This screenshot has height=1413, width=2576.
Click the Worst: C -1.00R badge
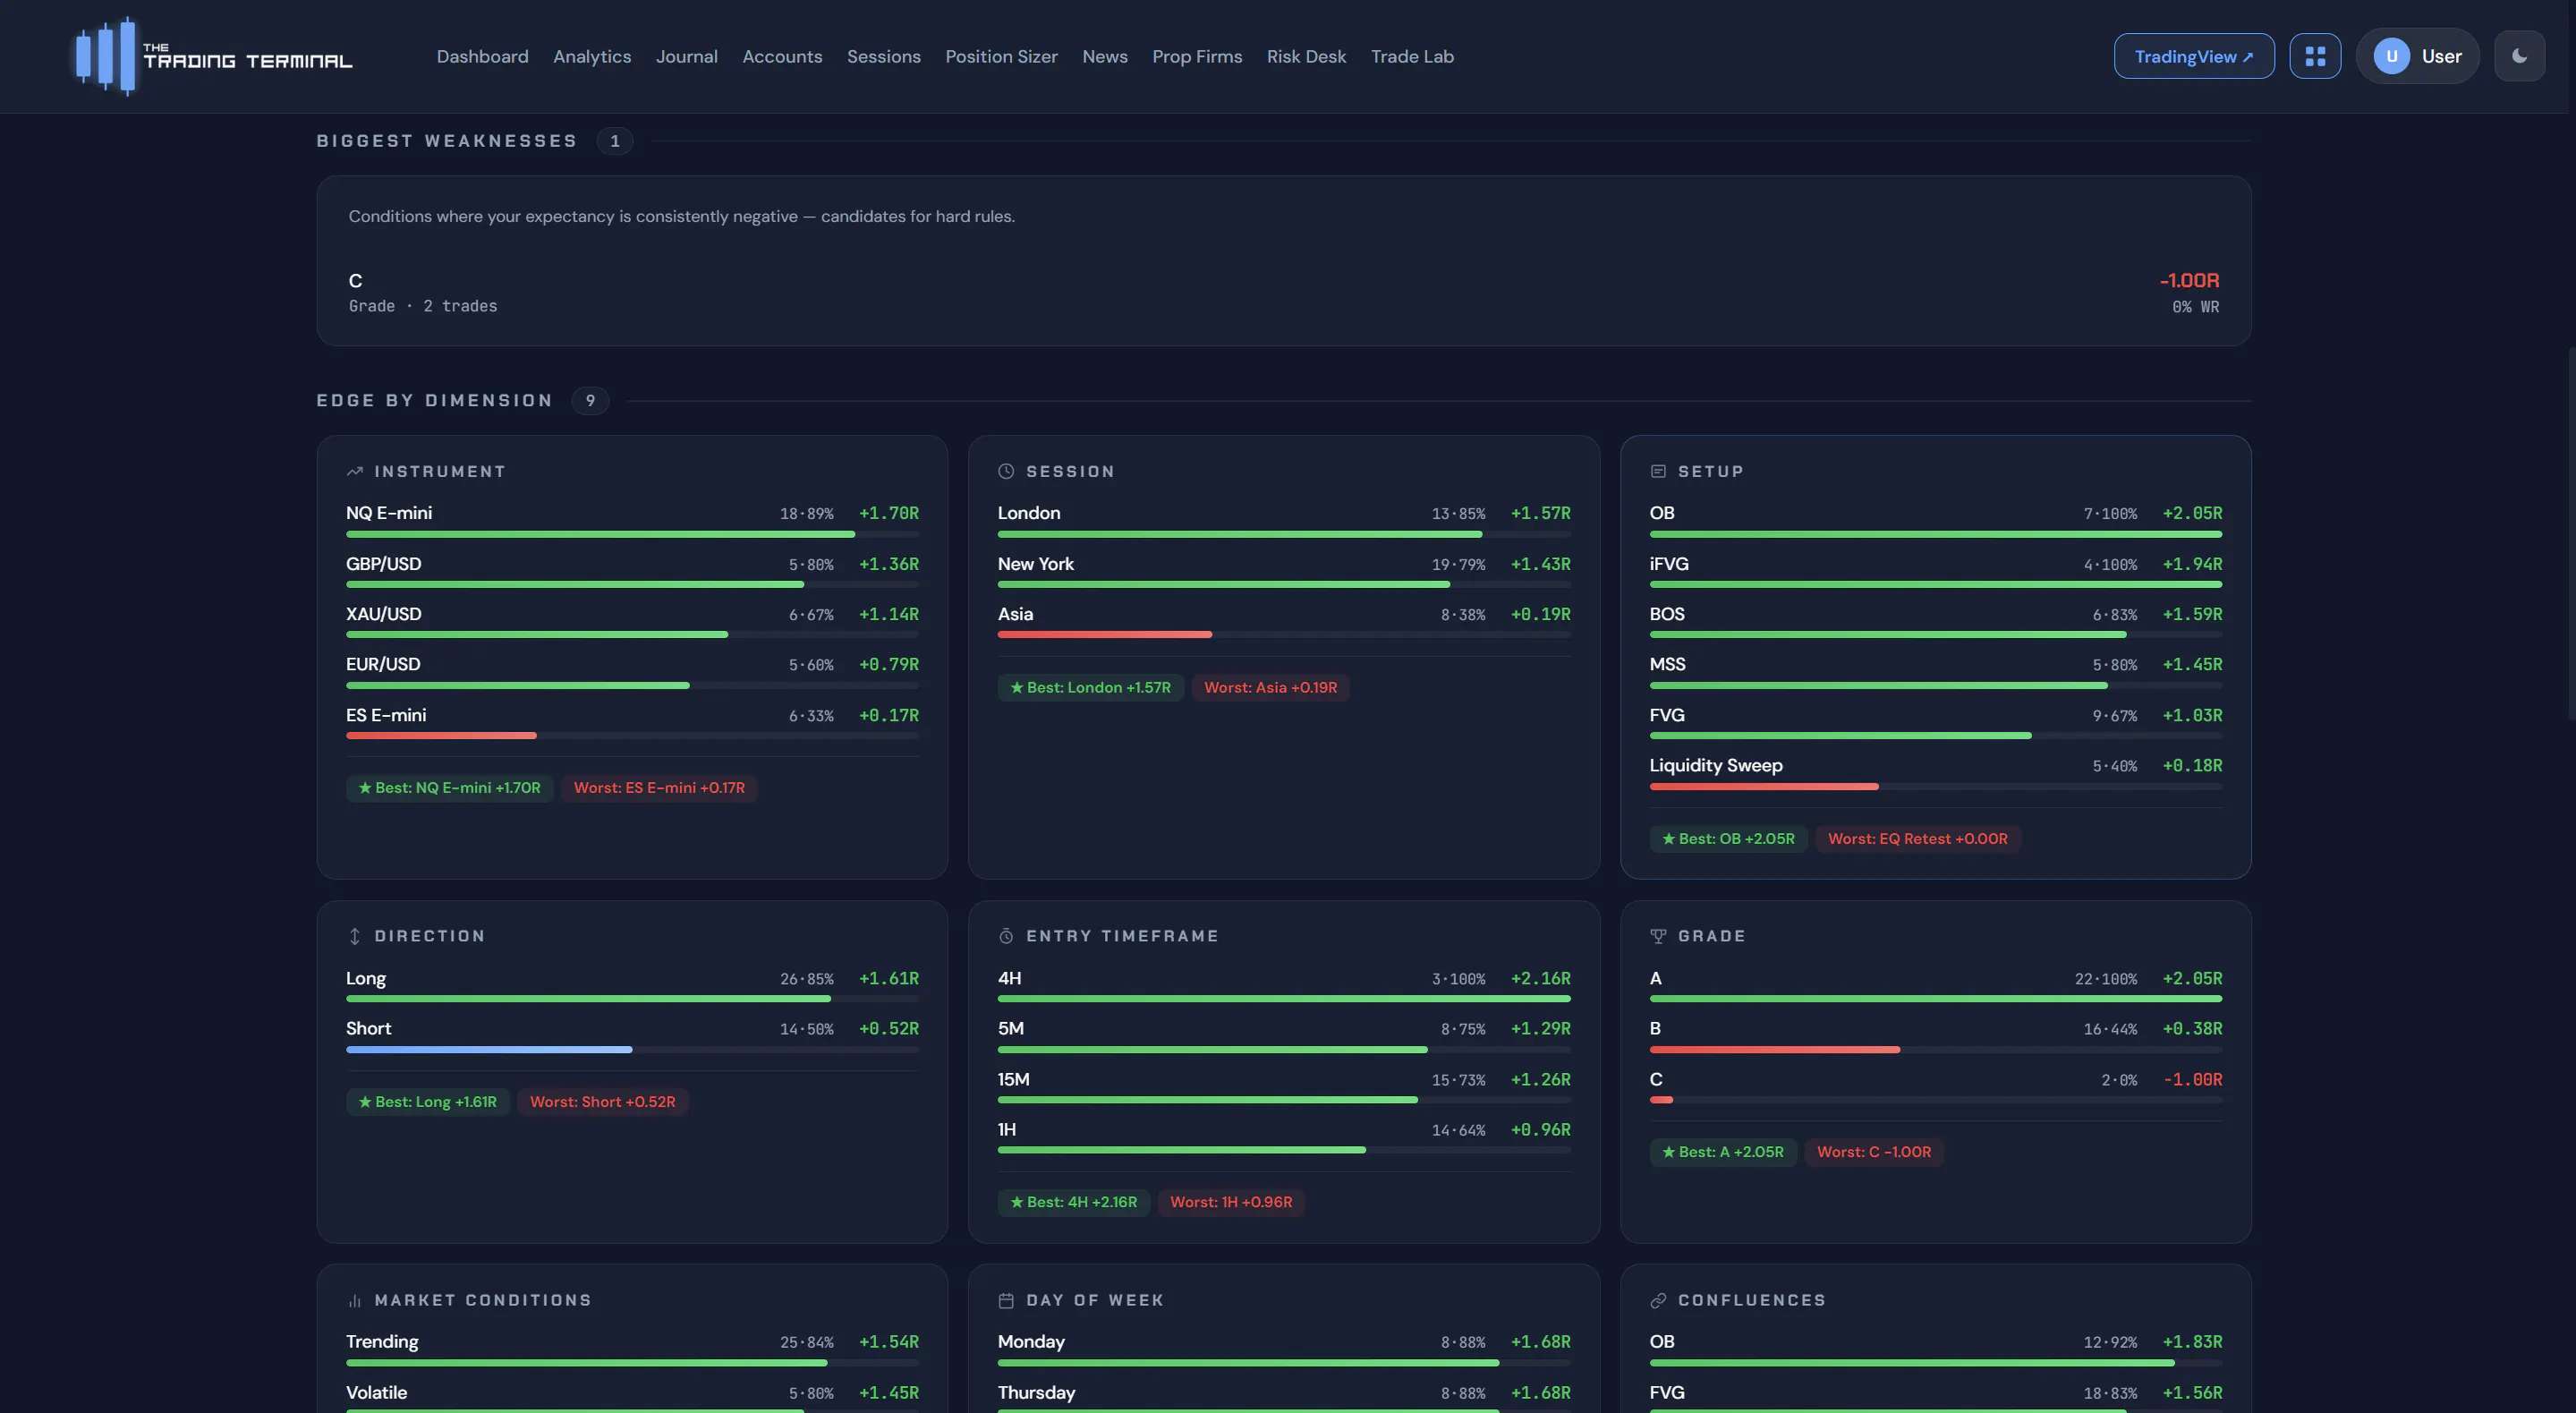click(x=1873, y=1152)
